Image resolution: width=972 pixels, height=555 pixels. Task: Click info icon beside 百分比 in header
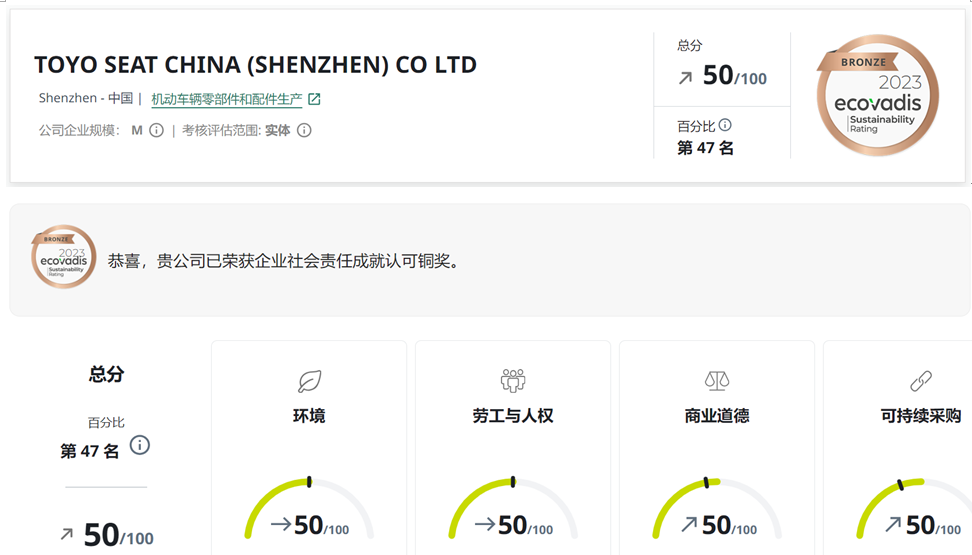(725, 125)
